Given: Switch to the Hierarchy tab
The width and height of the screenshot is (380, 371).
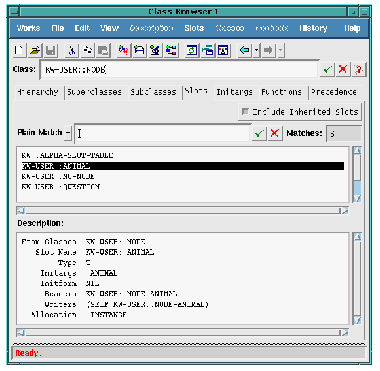Looking at the screenshot, I should coord(38,92).
